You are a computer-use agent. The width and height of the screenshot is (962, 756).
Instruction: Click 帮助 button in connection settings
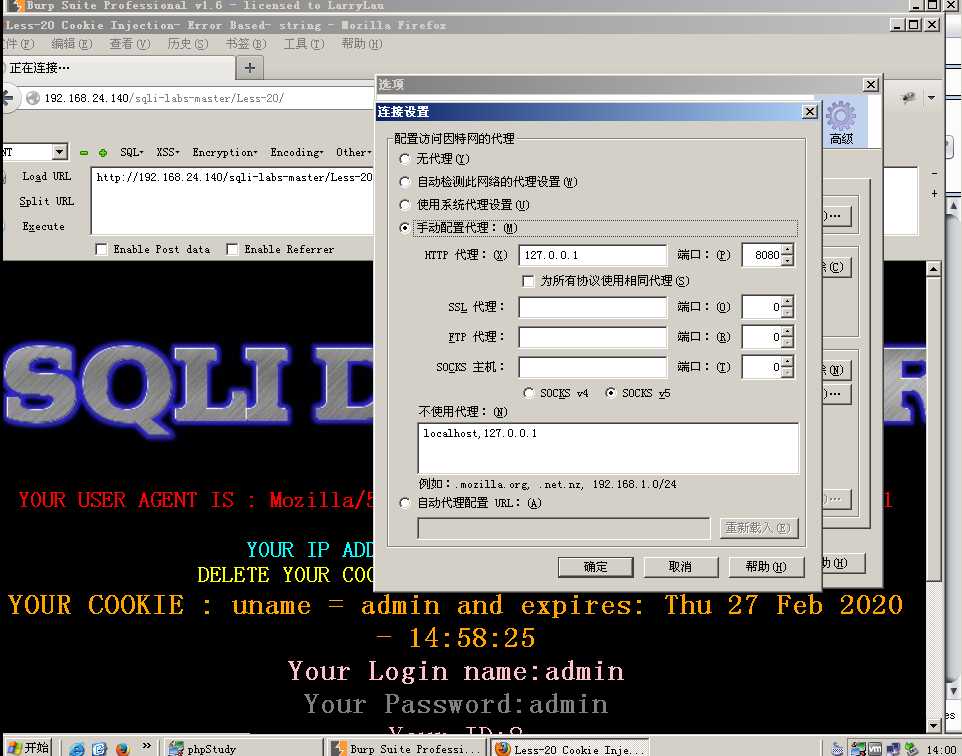click(x=766, y=567)
